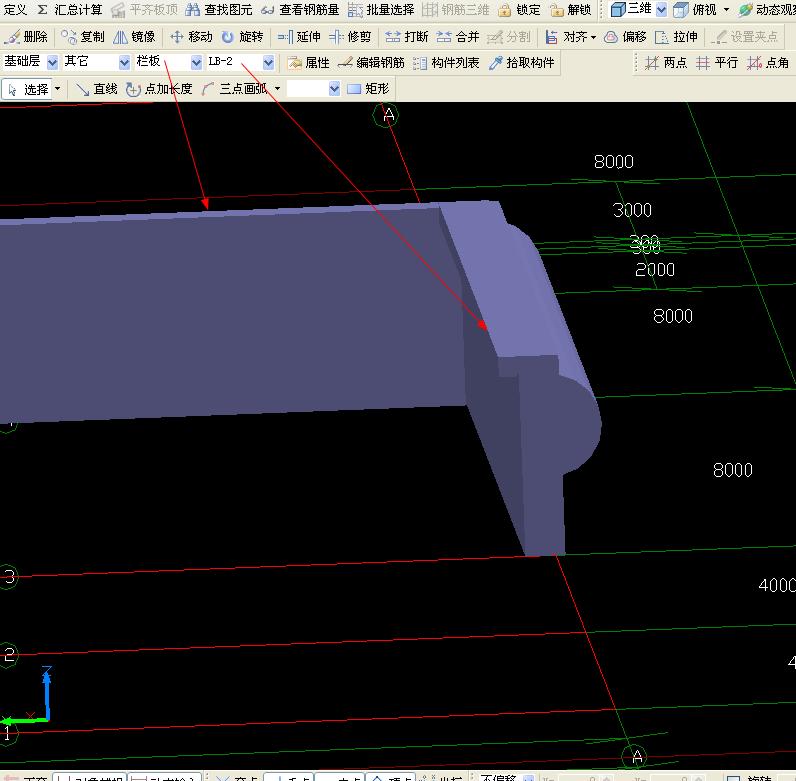Screen dimensions: 796x781
Task: Expand the 对齐 align dropdown arrow
Action: click(x=593, y=37)
